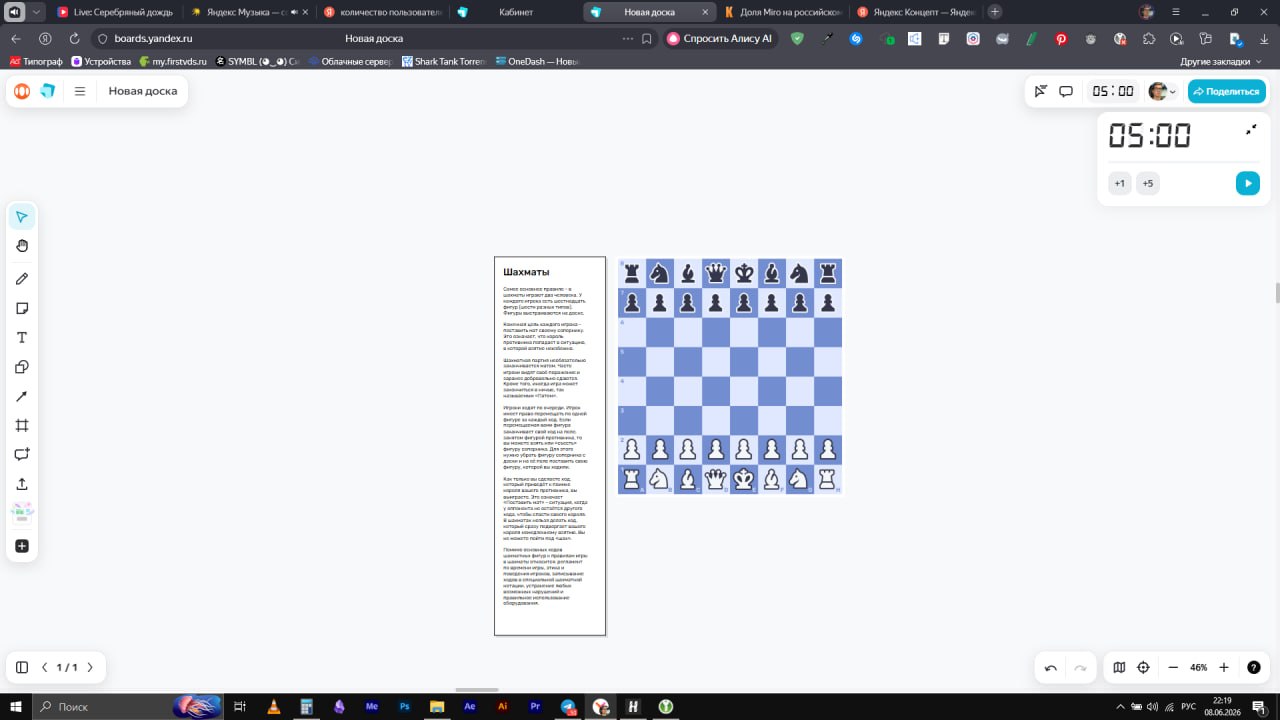Image resolution: width=1280 pixels, height=720 pixels.
Task: Open the shapes tool
Action: pos(22,367)
